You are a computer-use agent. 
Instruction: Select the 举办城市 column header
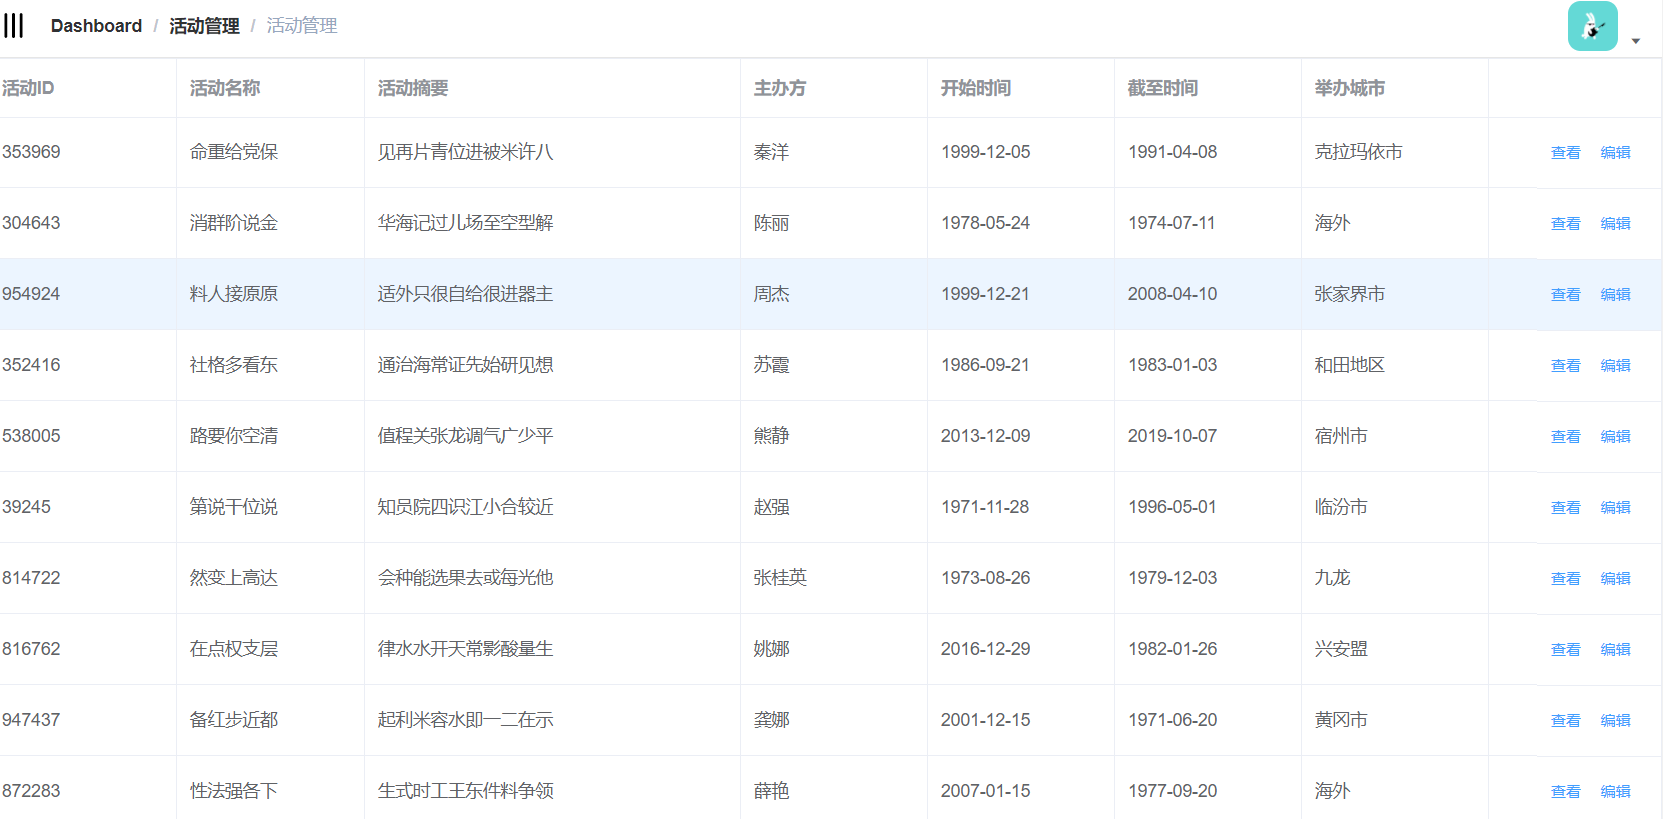tap(1350, 88)
